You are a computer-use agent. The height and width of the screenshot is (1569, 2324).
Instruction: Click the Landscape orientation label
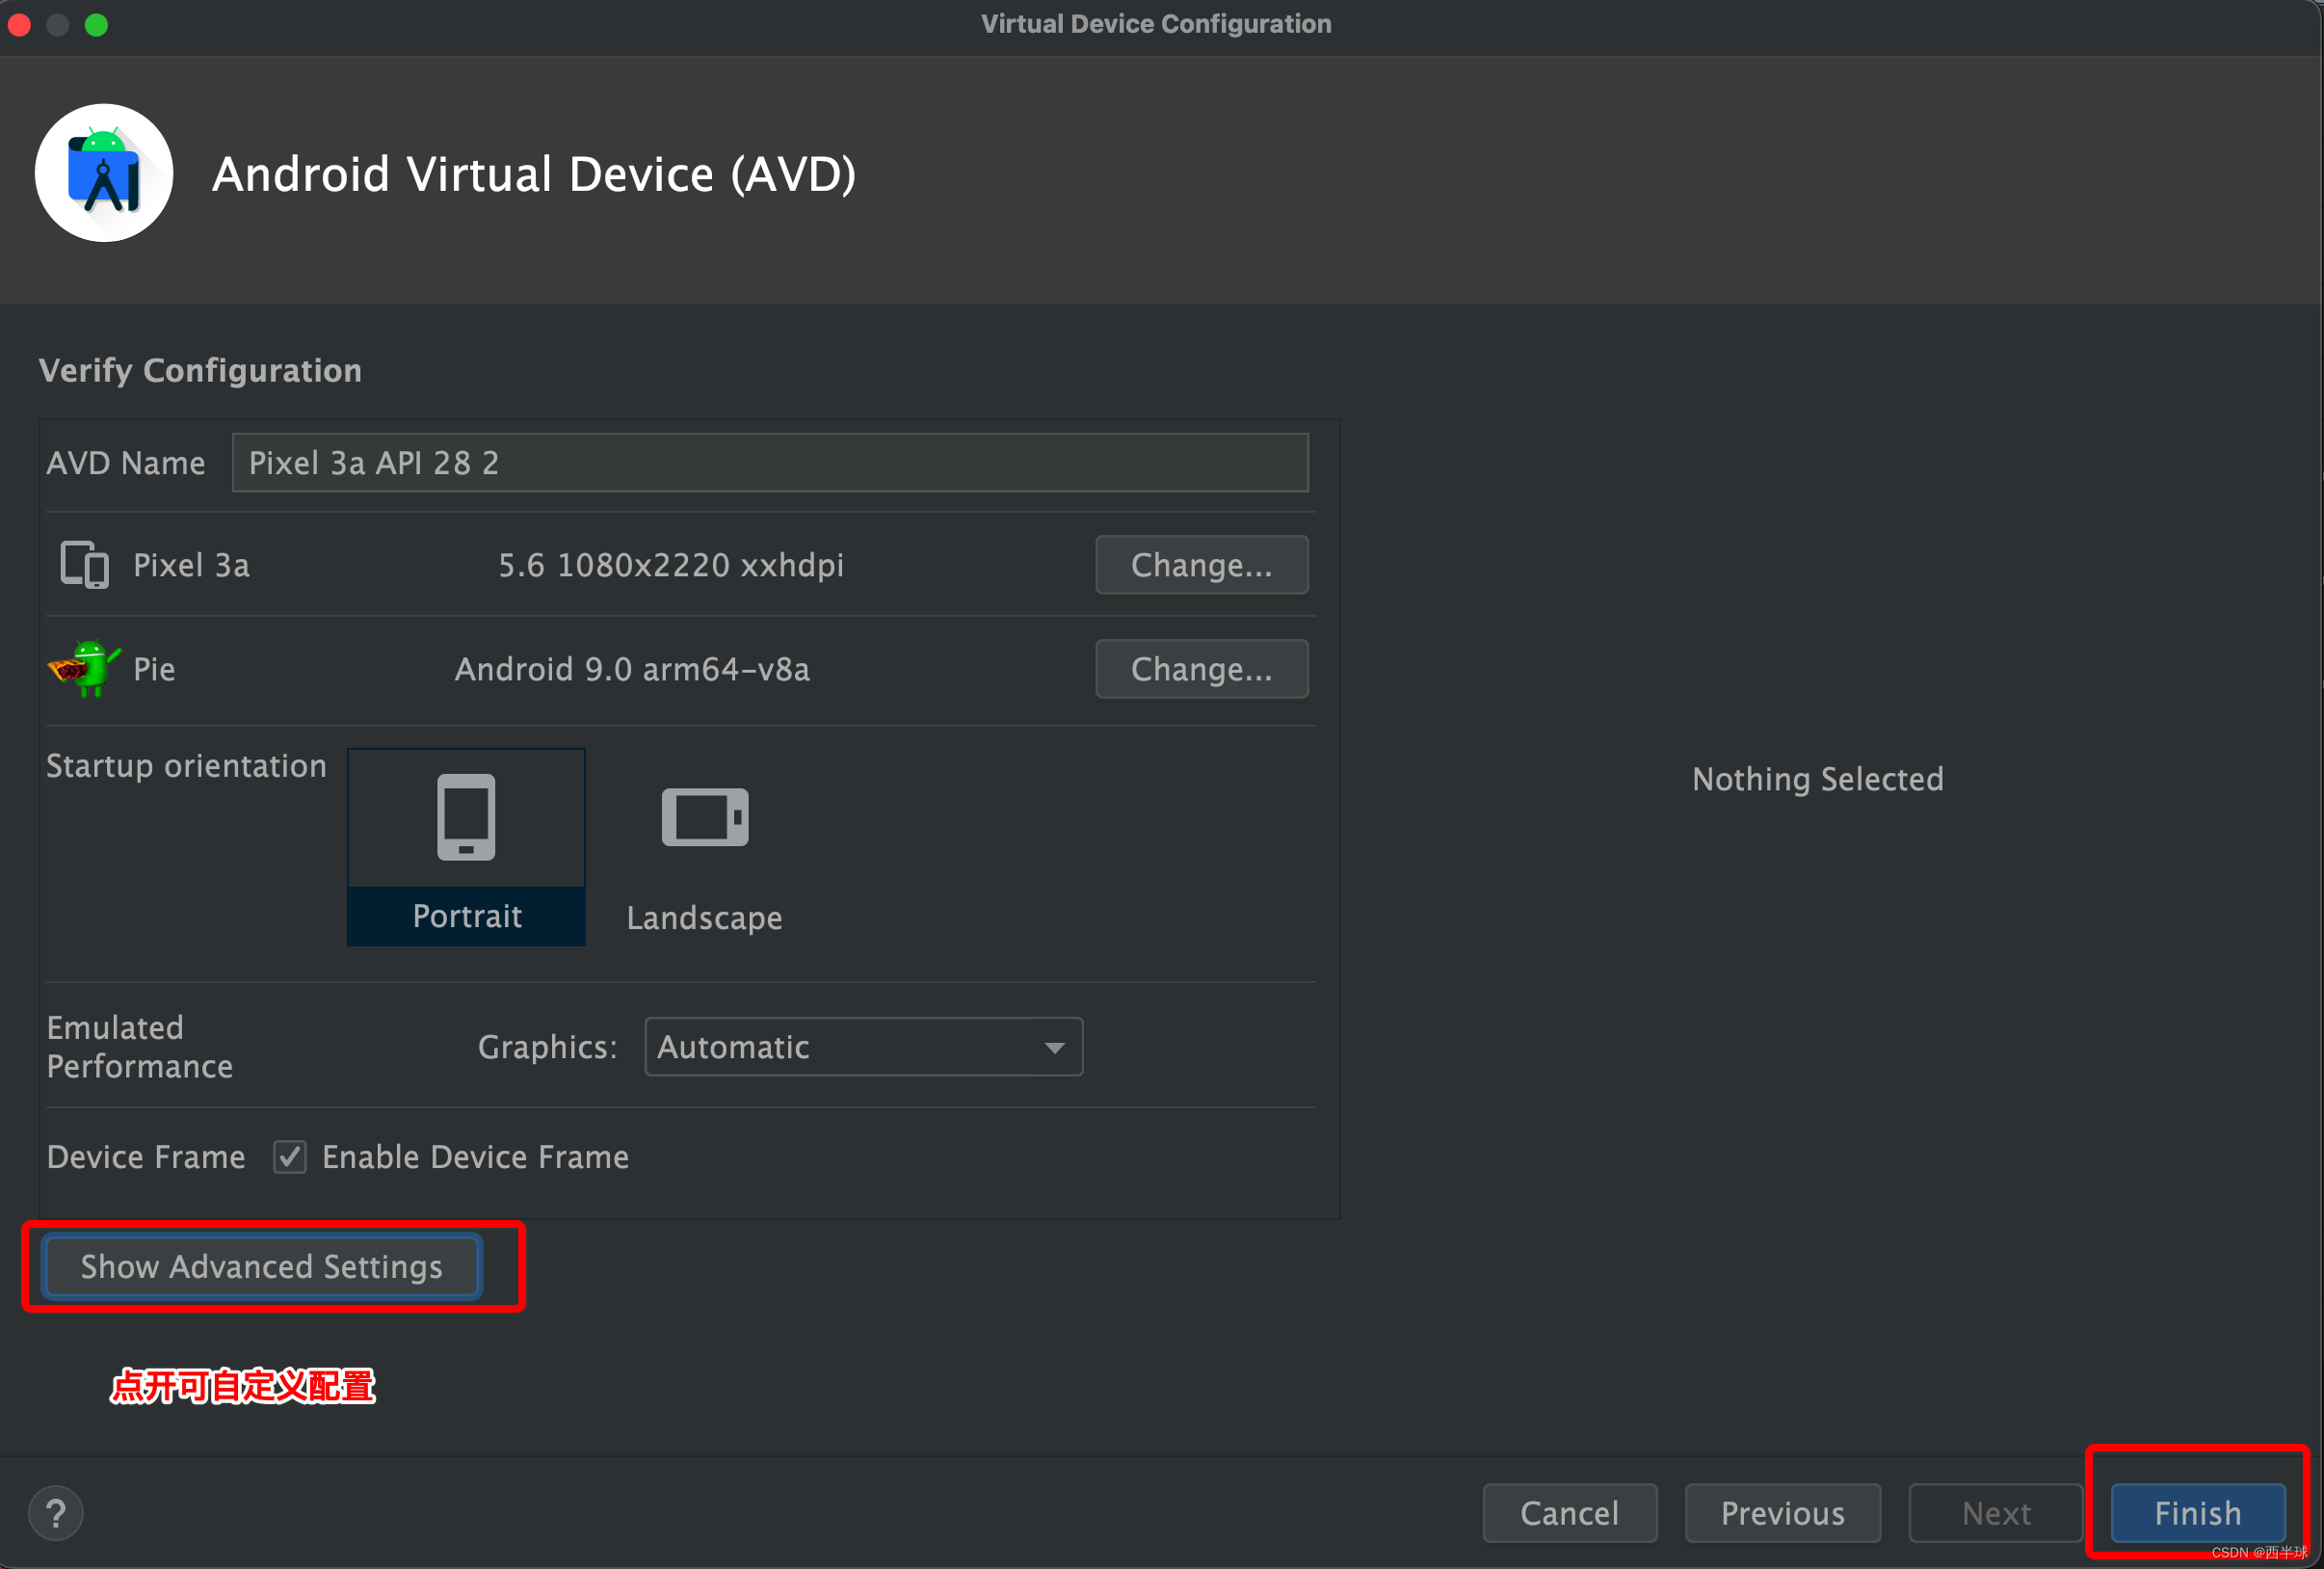(x=704, y=918)
